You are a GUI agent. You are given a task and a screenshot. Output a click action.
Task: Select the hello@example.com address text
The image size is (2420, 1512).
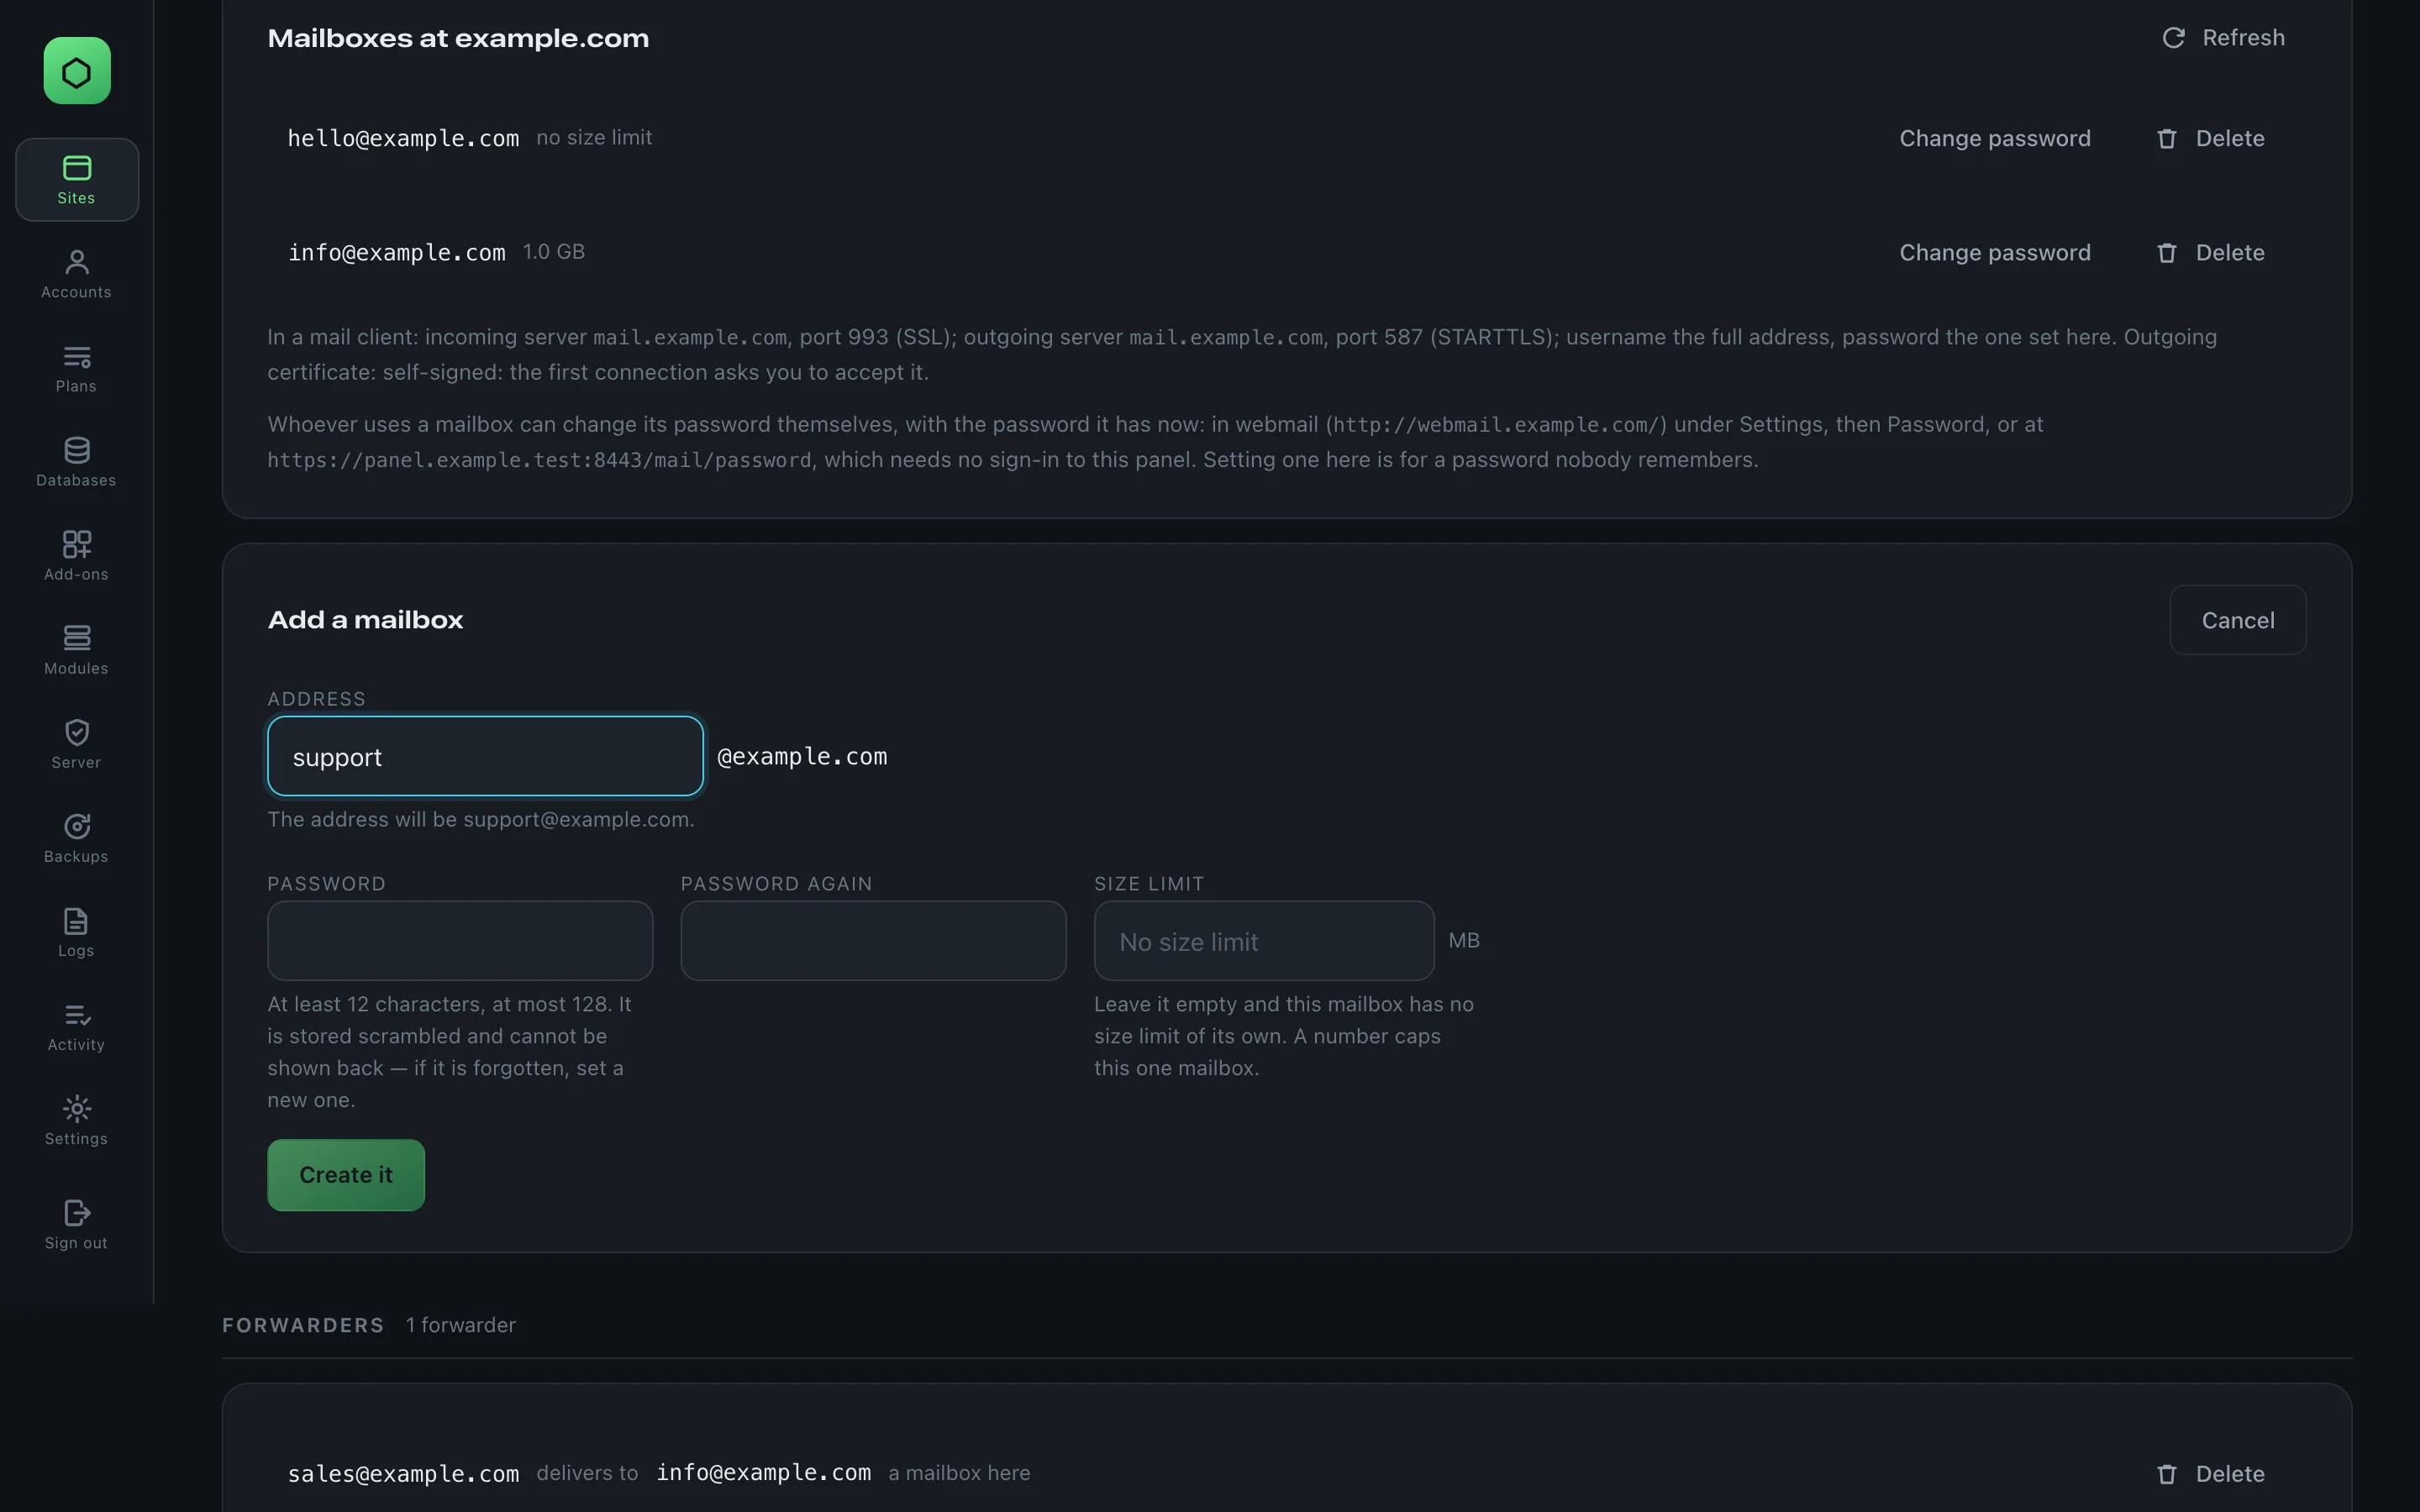point(403,139)
